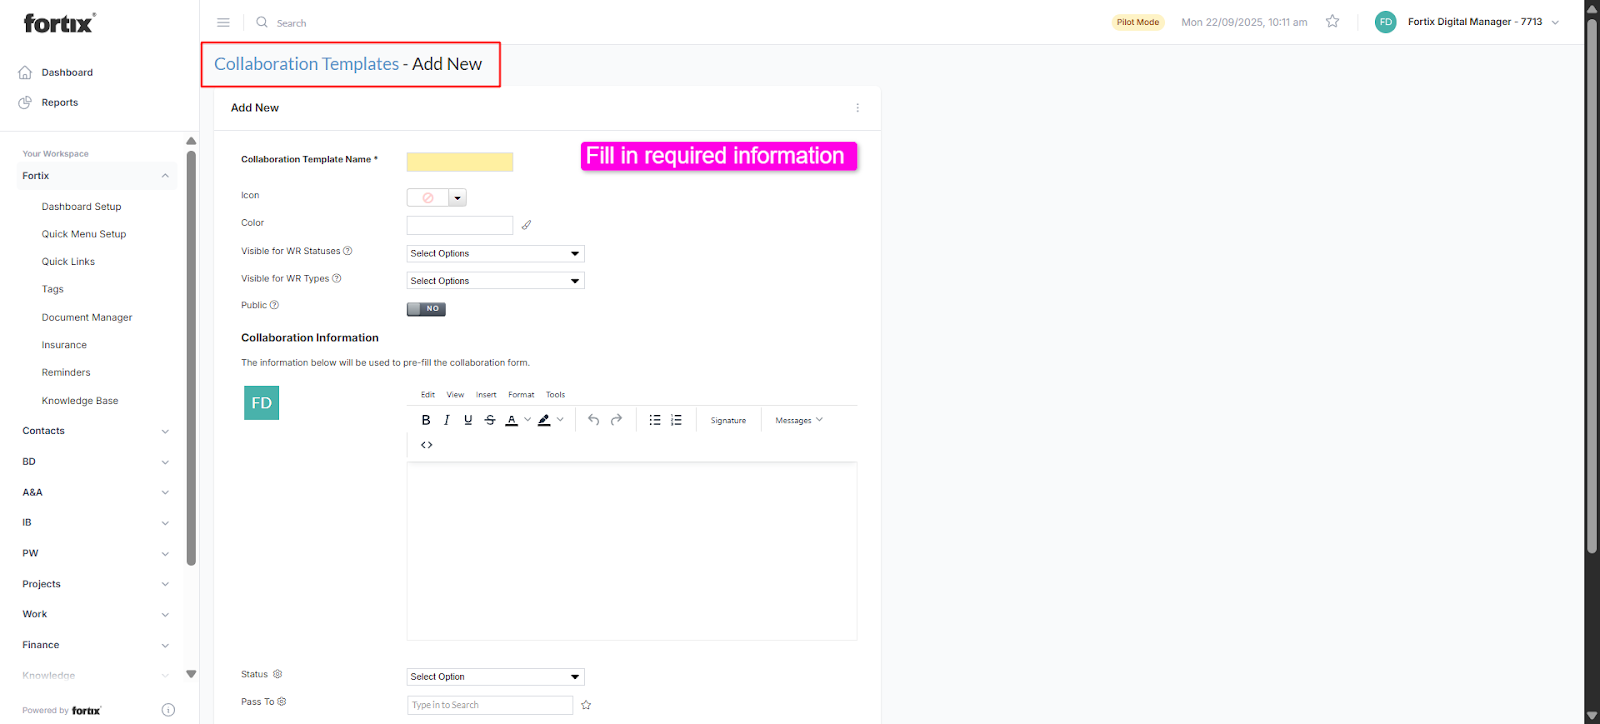Undo last edit in editor

[594, 420]
